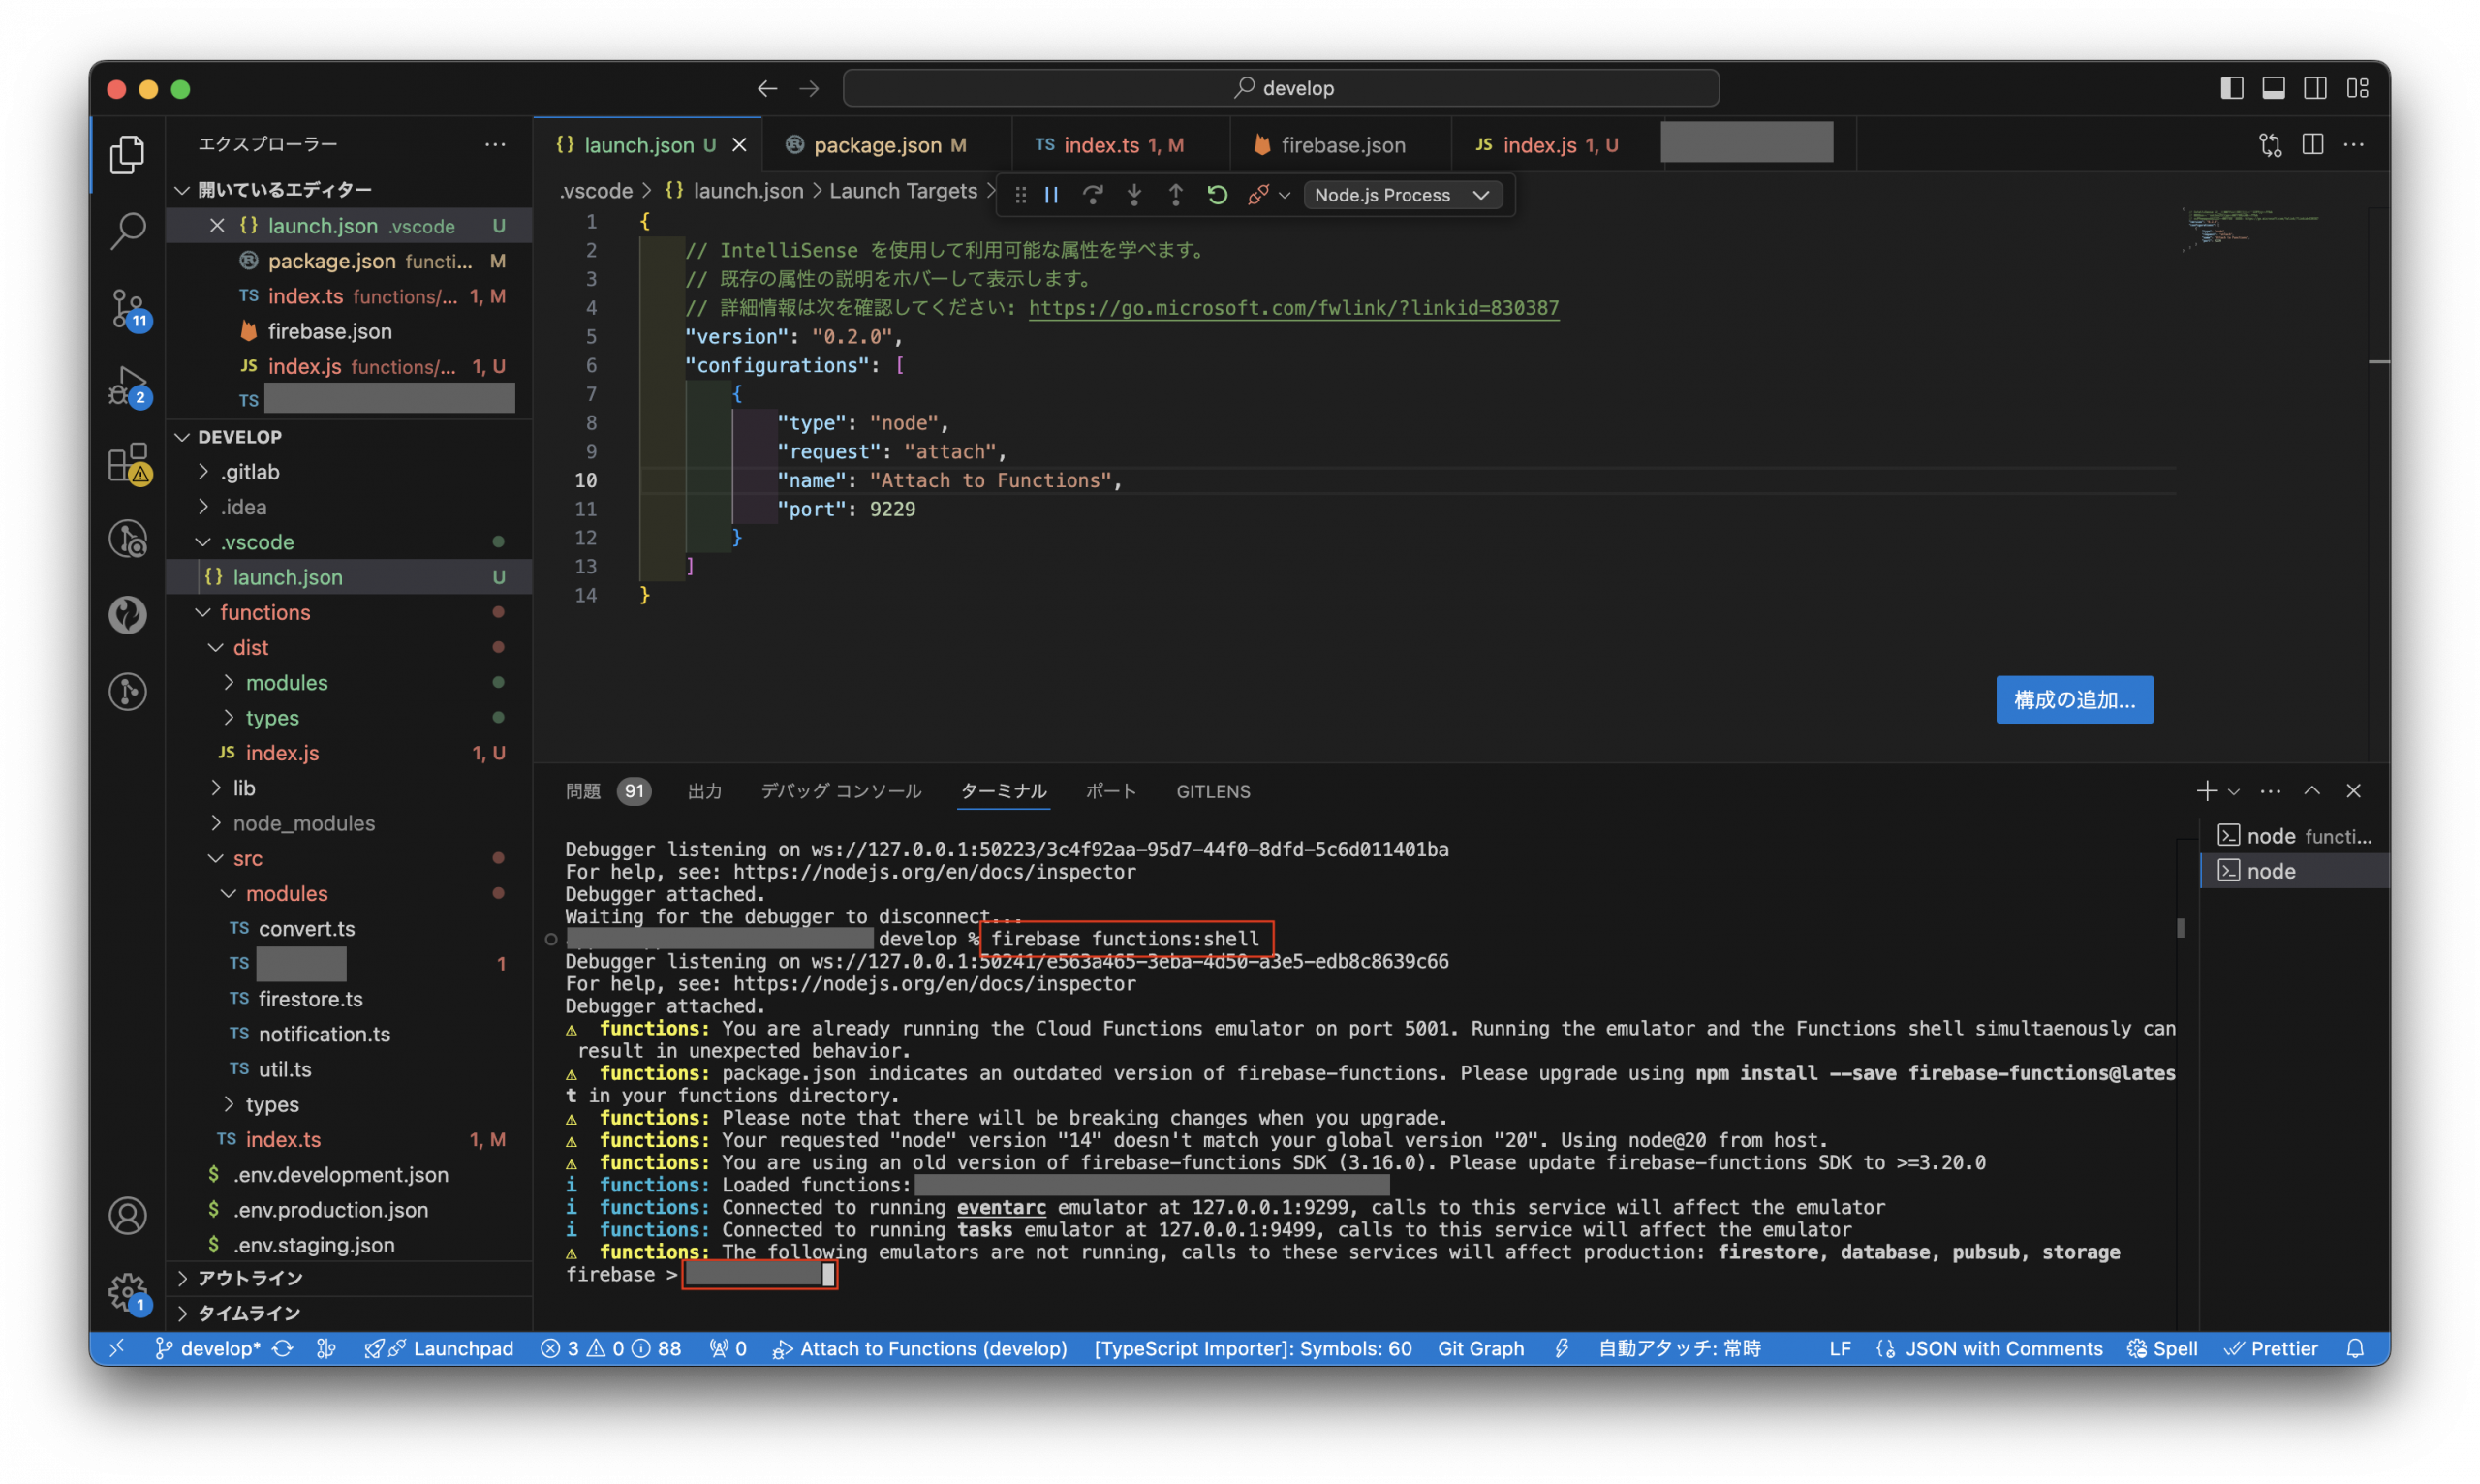2480x1484 pixels.
Task: Go forward with navigation arrow
Action: tap(809, 89)
